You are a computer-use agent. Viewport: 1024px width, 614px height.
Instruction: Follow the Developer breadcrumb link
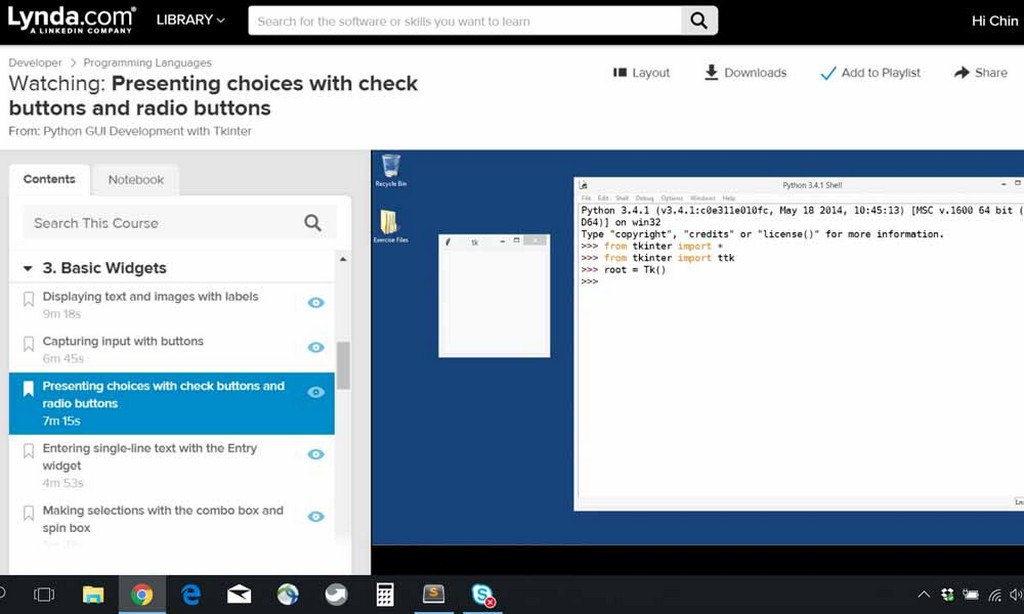35,63
